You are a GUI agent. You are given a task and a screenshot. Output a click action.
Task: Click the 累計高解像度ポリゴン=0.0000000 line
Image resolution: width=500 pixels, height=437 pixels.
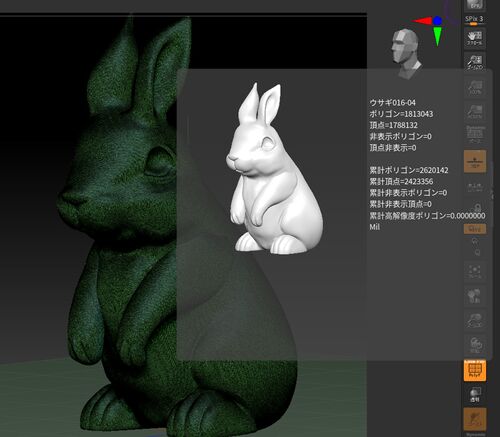pos(427,216)
